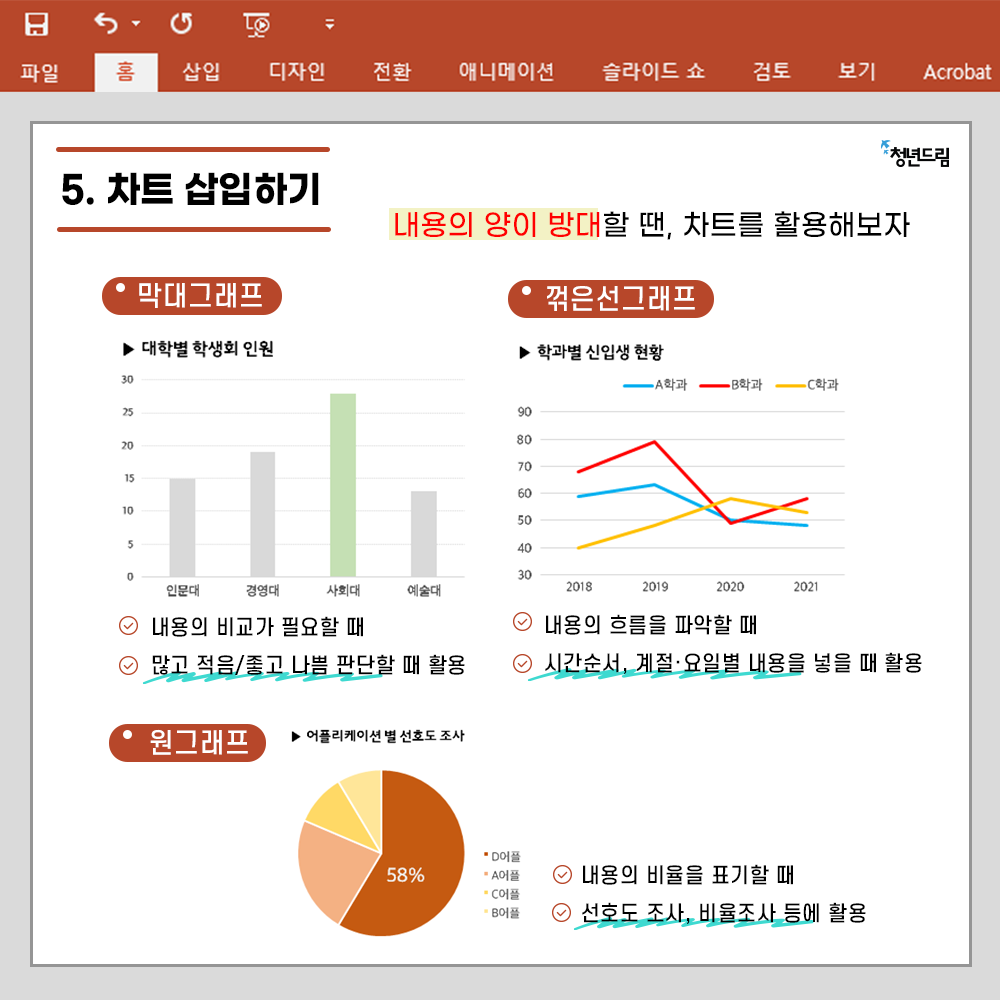Click the 꺾은선그래프 label button
Viewport: 1000px width, 1000px height.
pyautogui.click(x=611, y=298)
